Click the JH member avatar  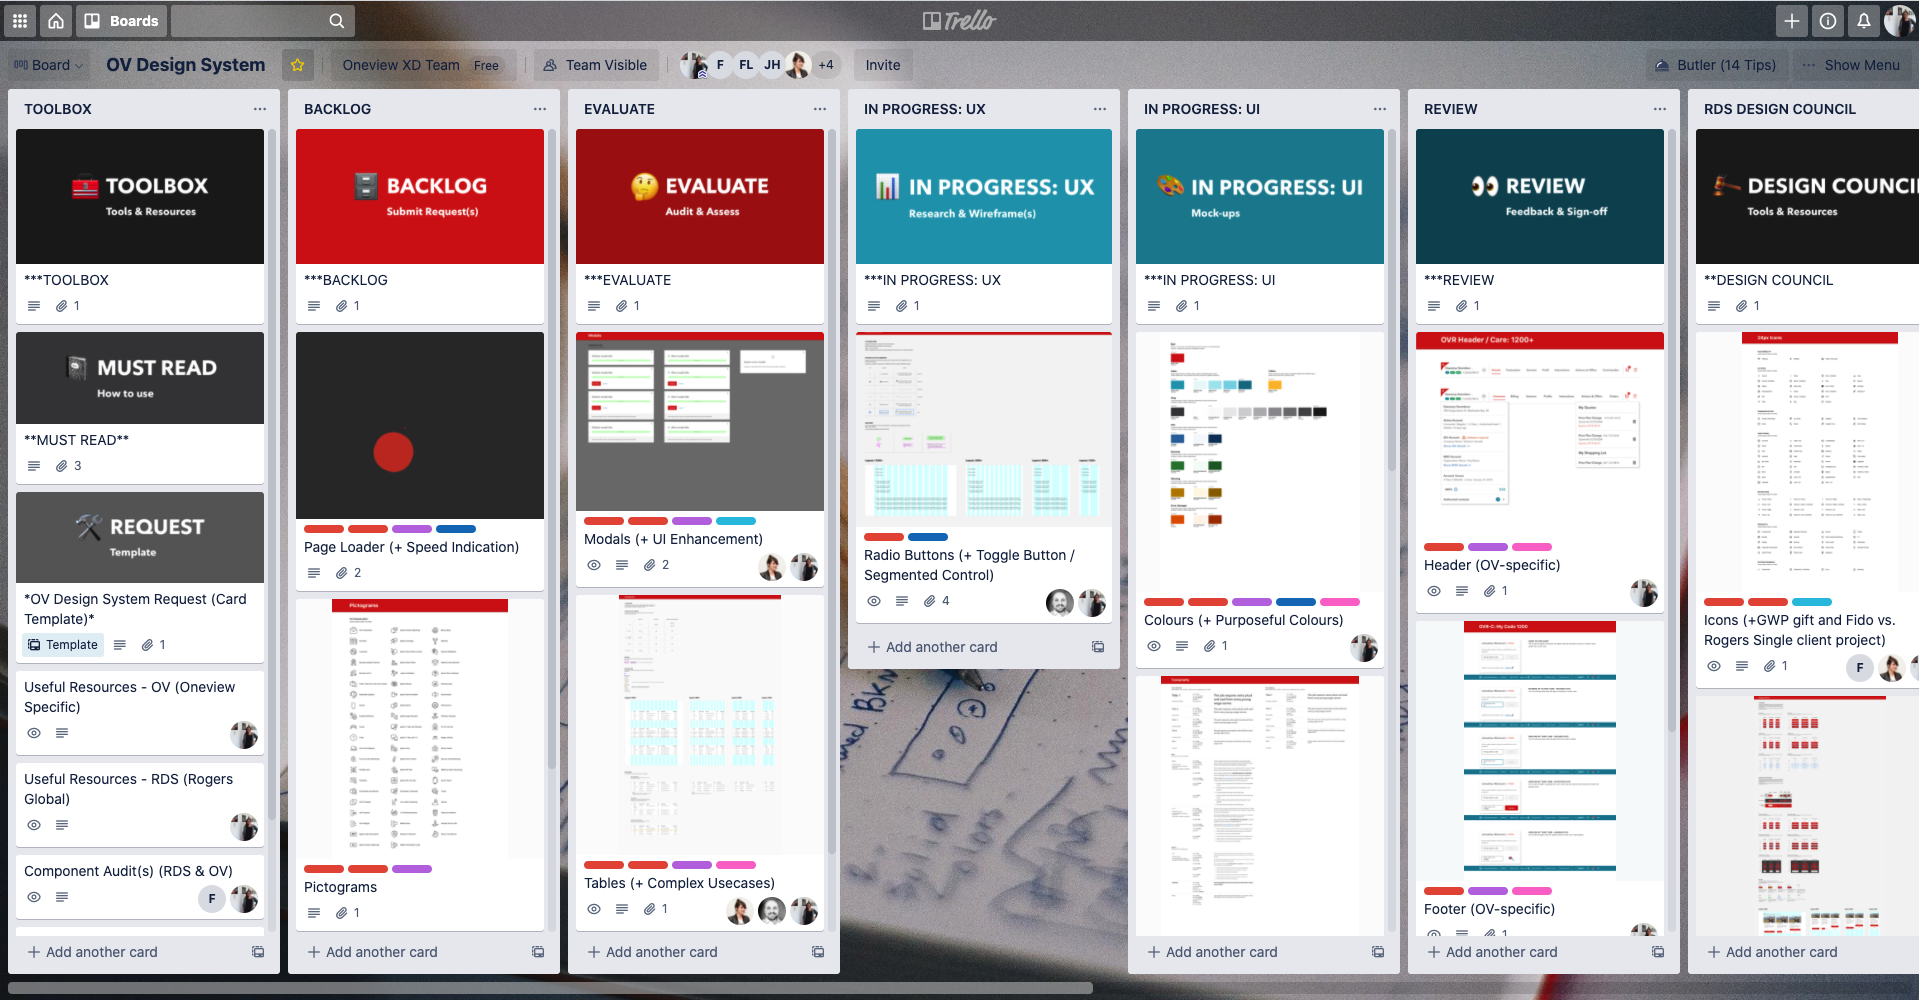click(772, 65)
